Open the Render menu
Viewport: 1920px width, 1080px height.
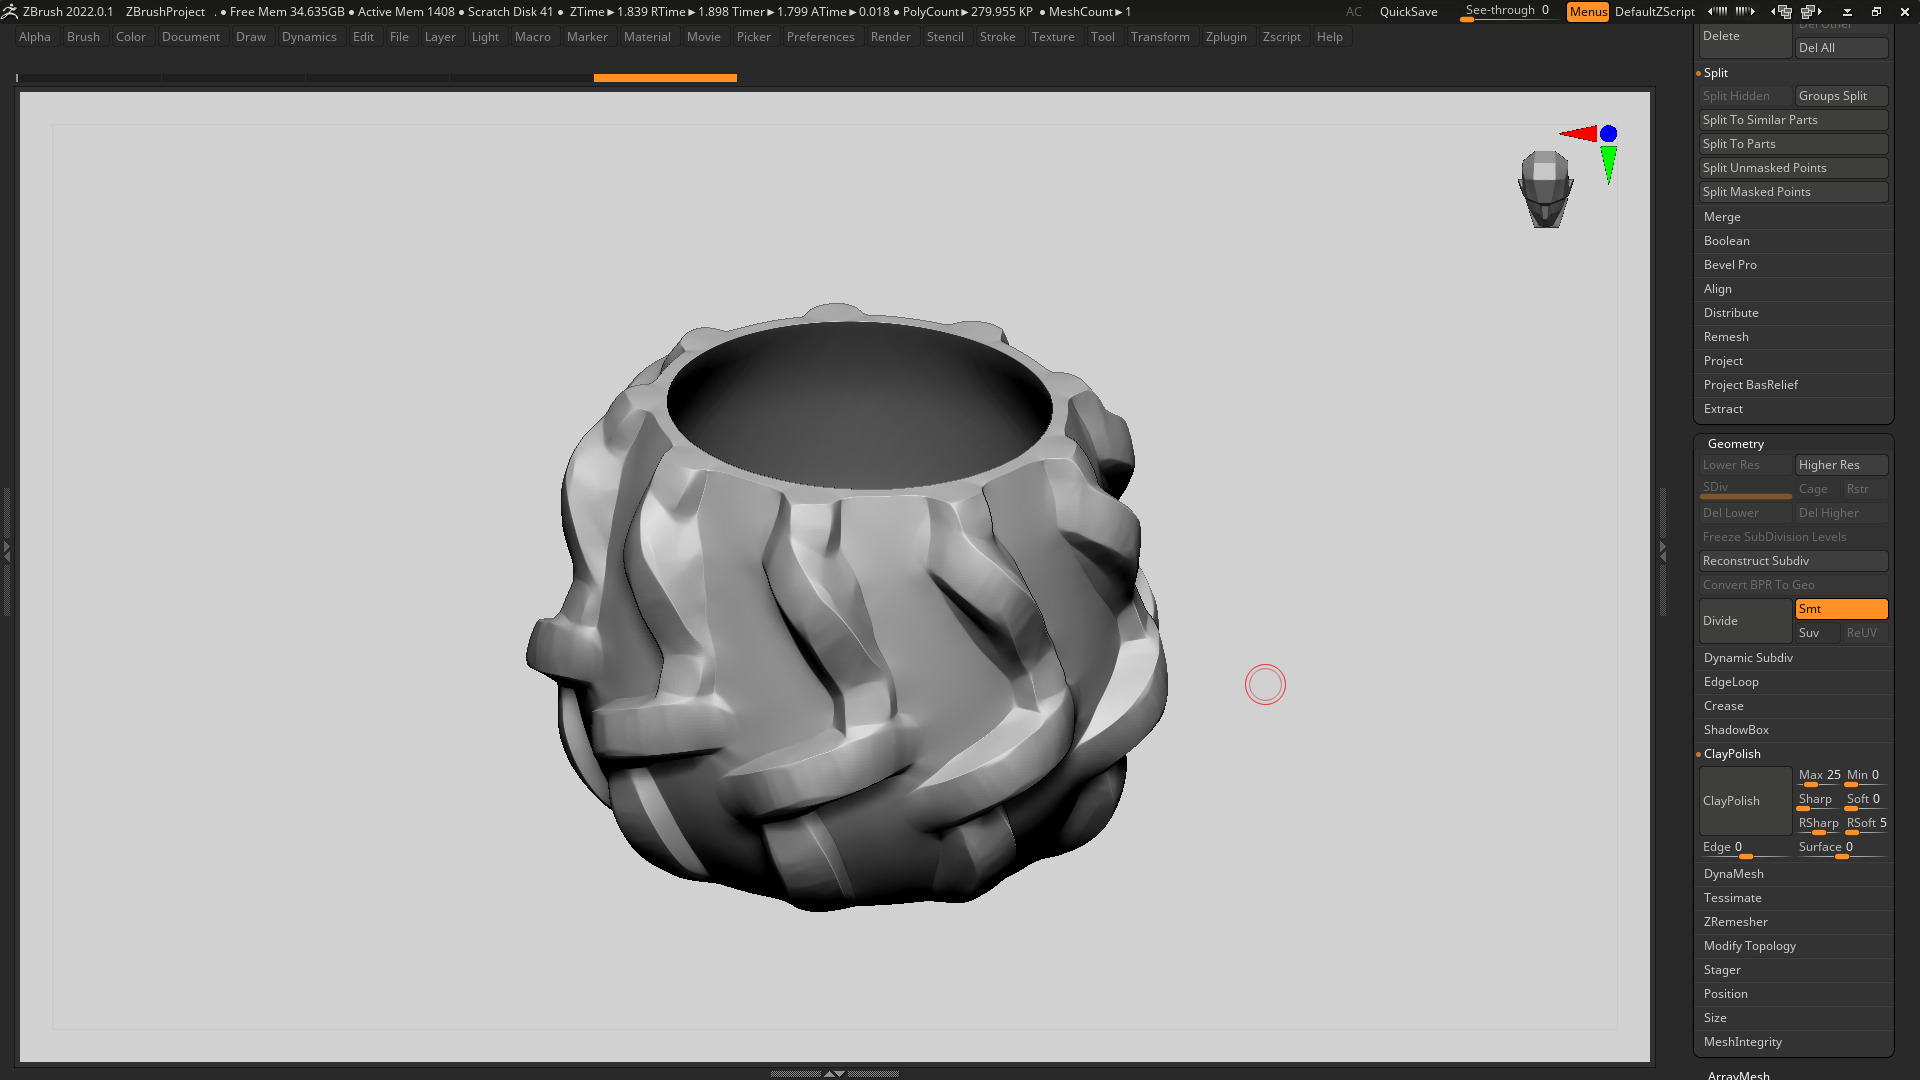tap(890, 37)
